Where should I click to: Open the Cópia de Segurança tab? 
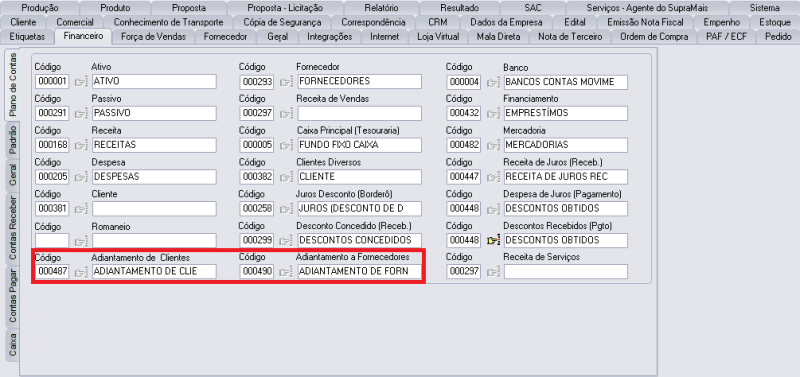point(282,22)
